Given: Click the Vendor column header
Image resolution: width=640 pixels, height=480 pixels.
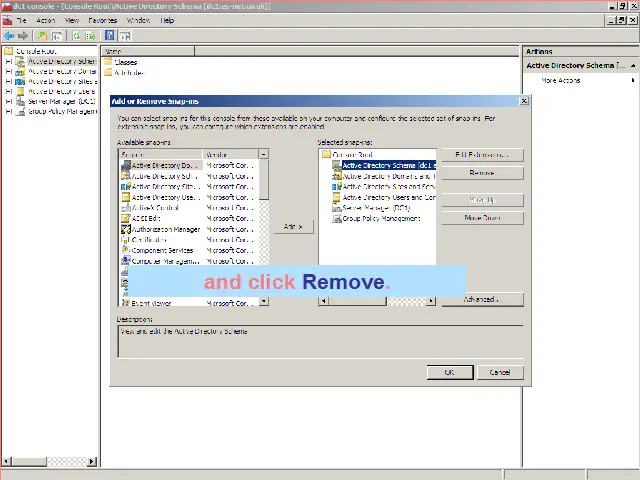Looking at the screenshot, I should pos(231,154).
